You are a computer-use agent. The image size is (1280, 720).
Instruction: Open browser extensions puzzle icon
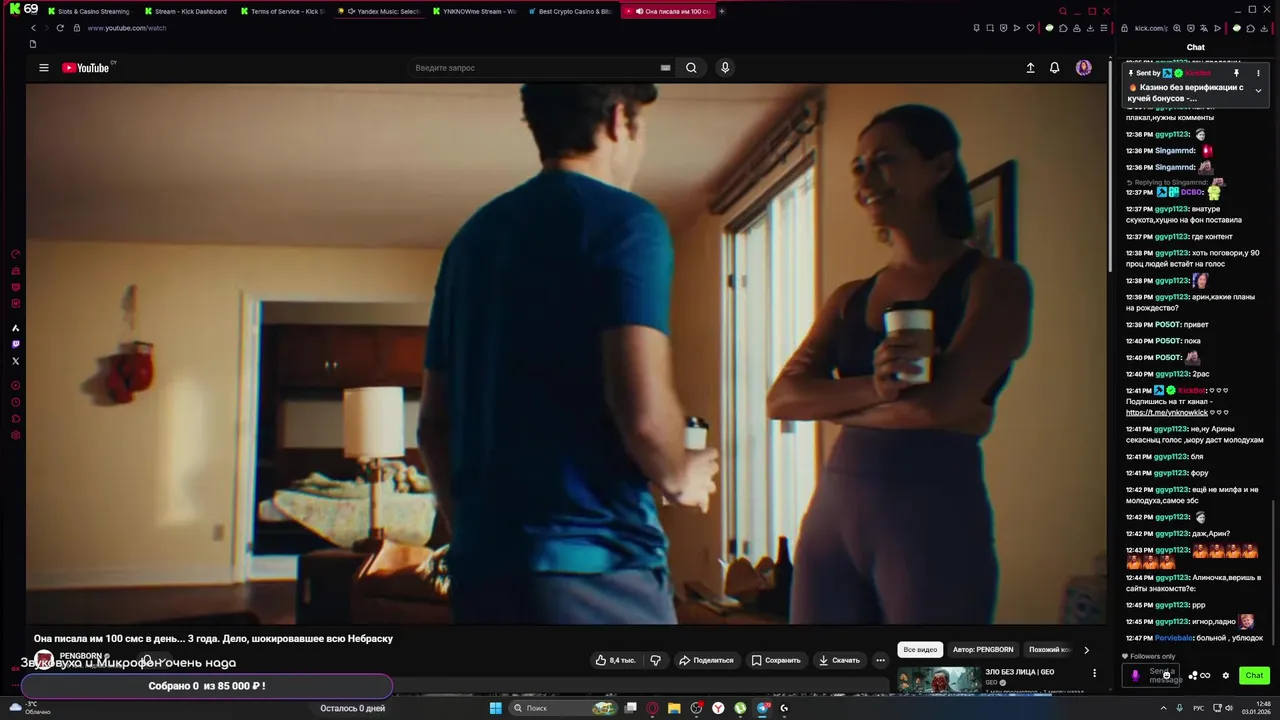[1063, 28]
